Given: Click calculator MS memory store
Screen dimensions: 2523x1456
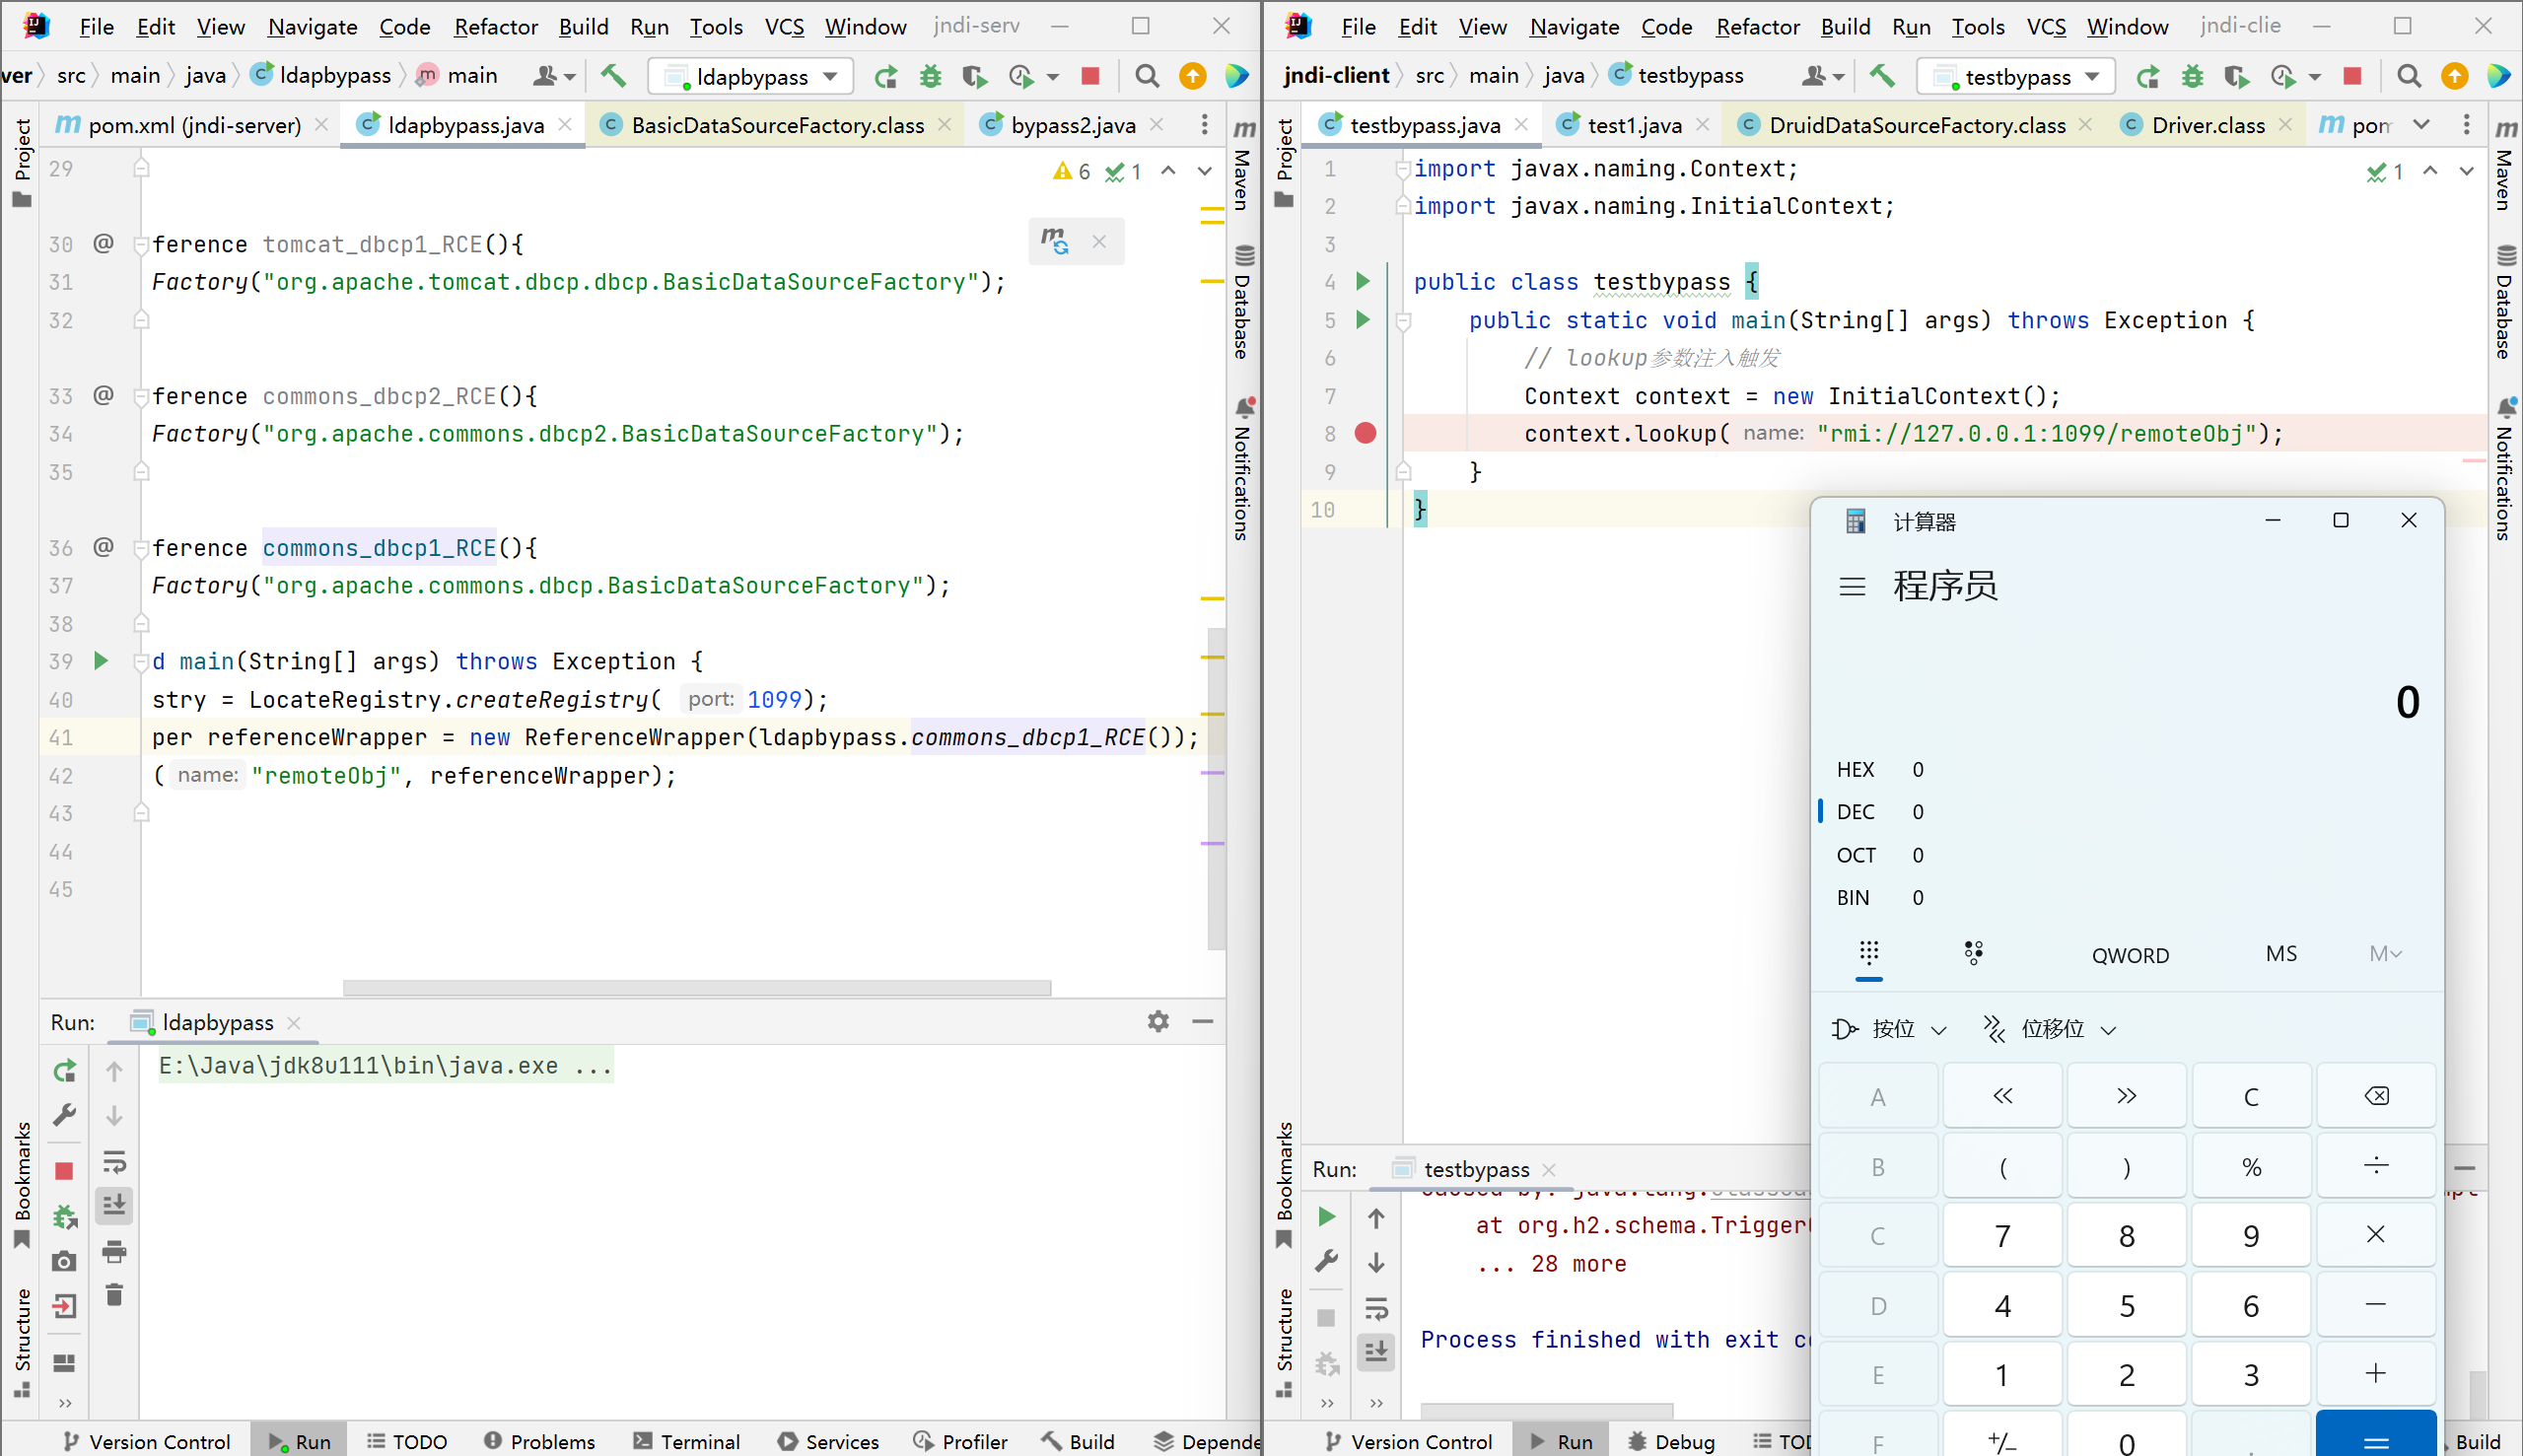Looking at the screenshot, I should click(2280, 954).
